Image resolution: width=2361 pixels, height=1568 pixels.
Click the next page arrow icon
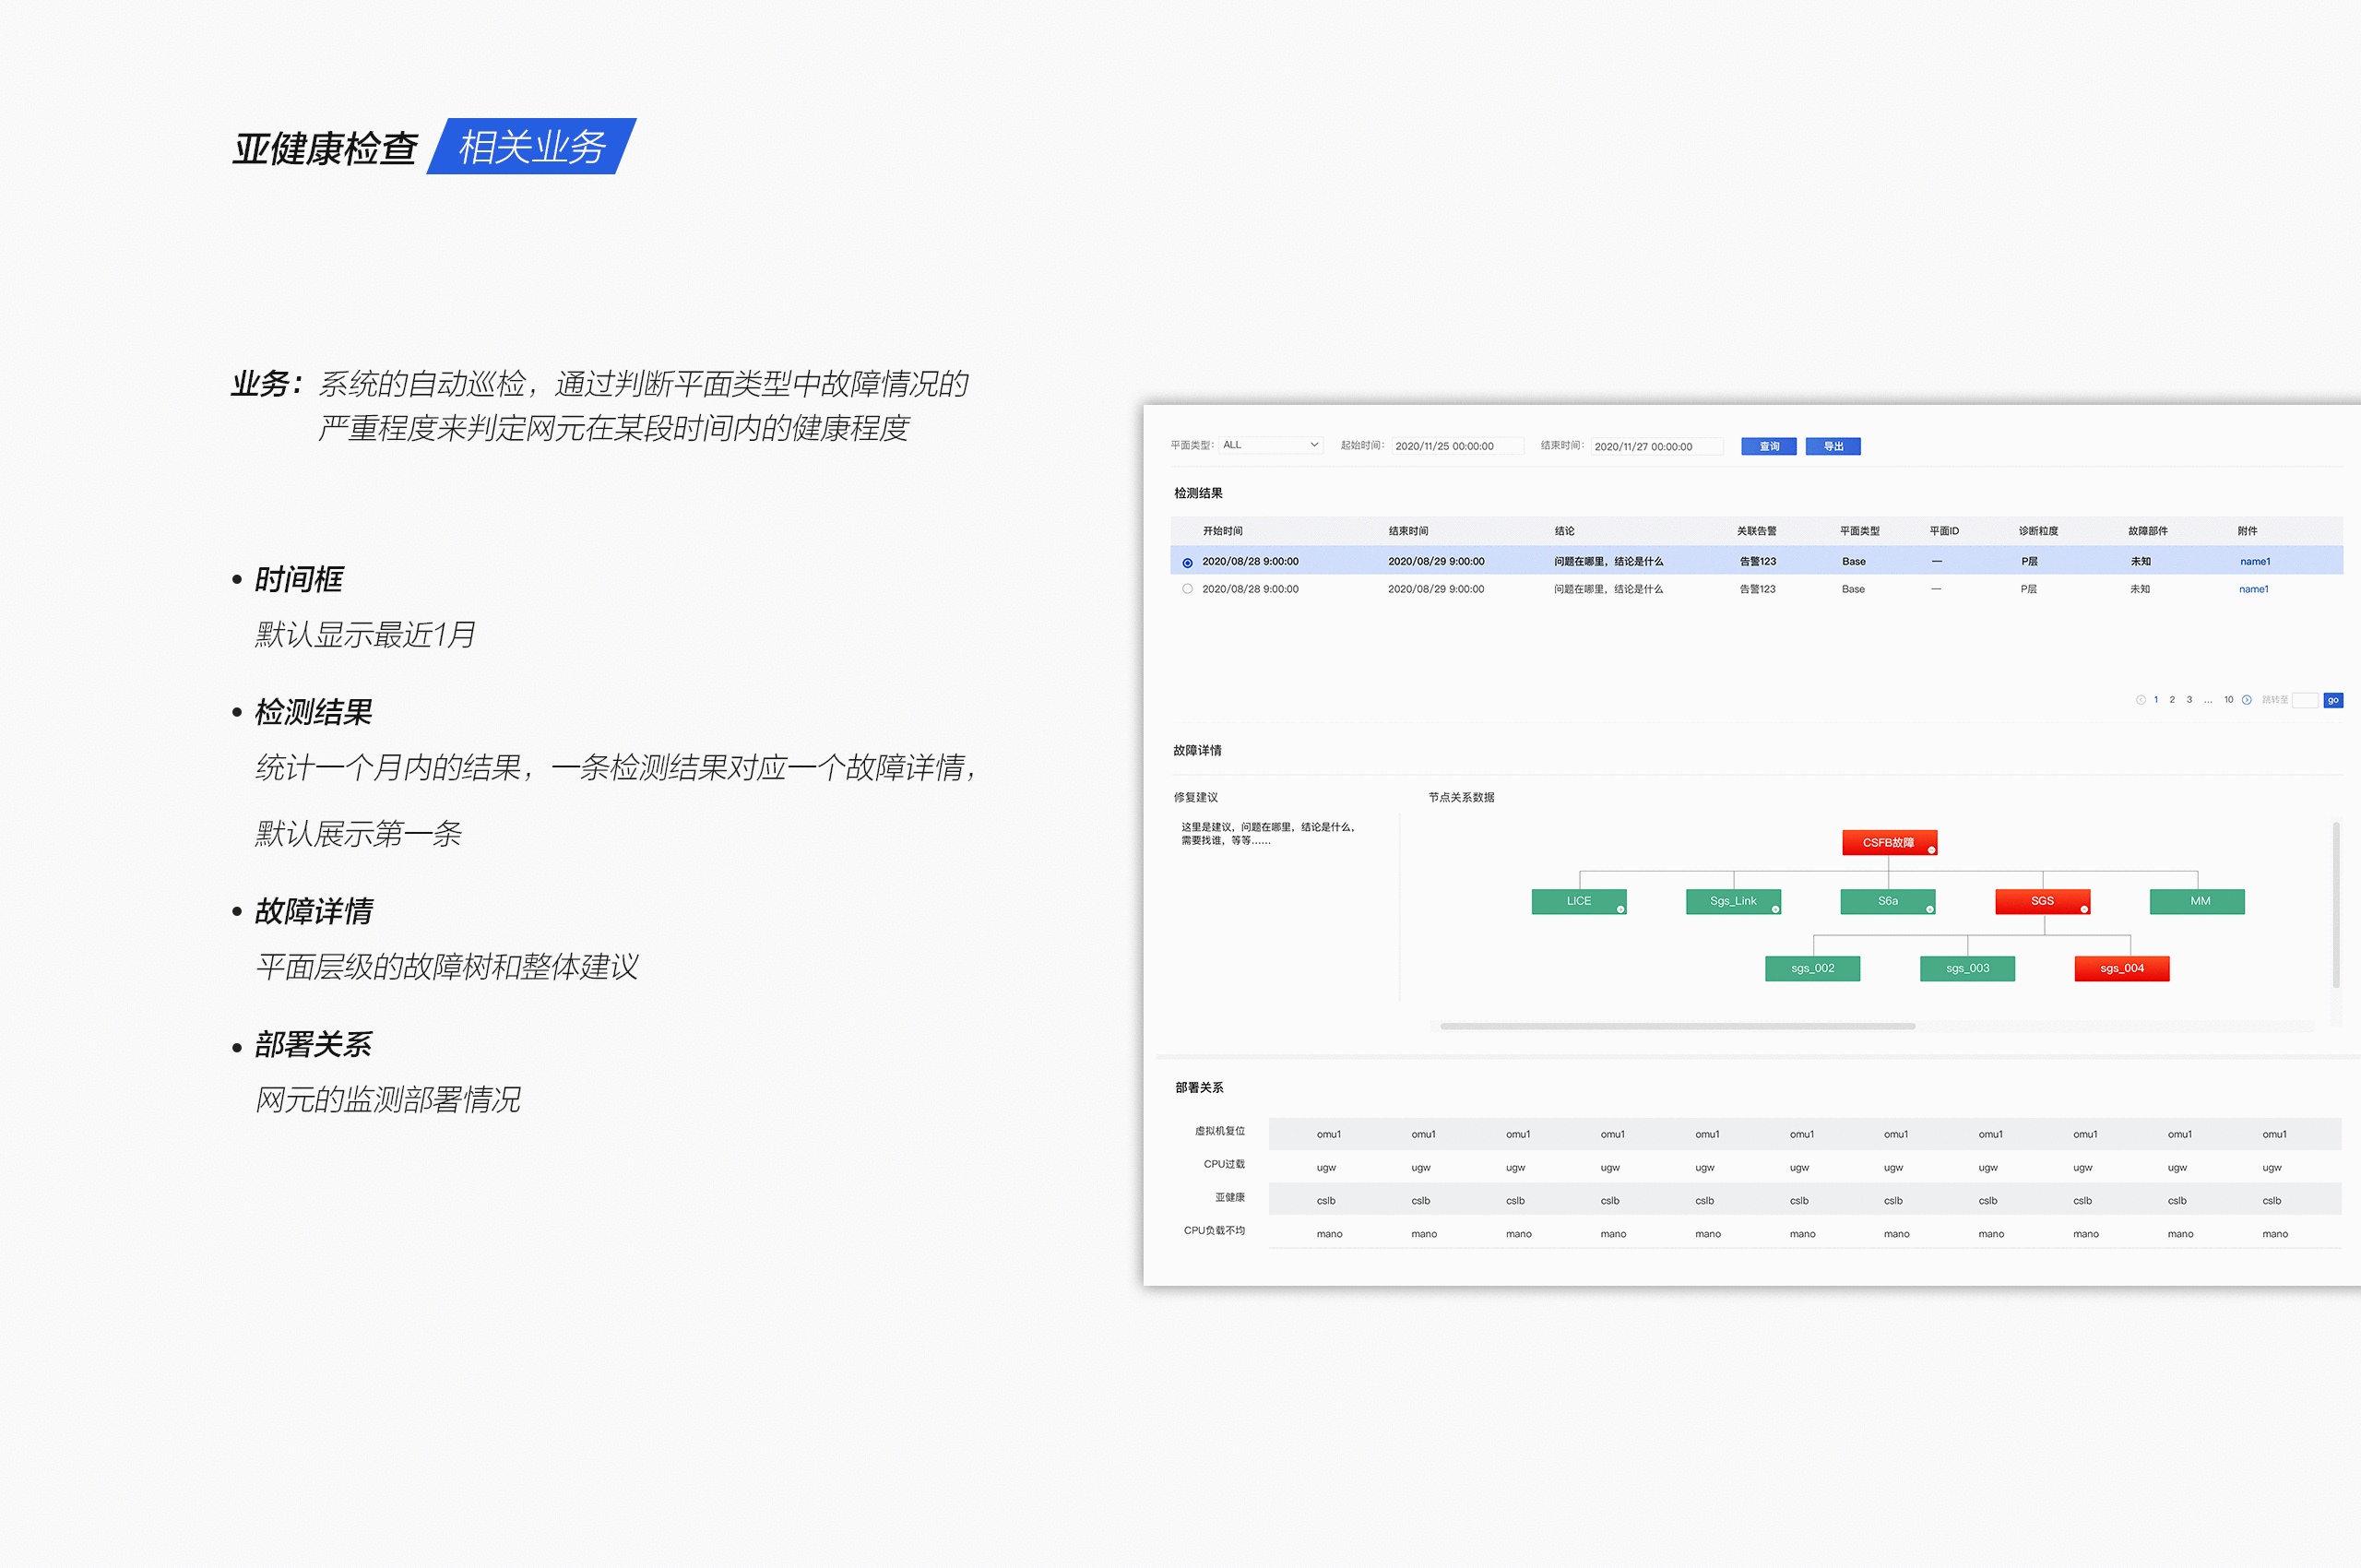point(2246,700)
